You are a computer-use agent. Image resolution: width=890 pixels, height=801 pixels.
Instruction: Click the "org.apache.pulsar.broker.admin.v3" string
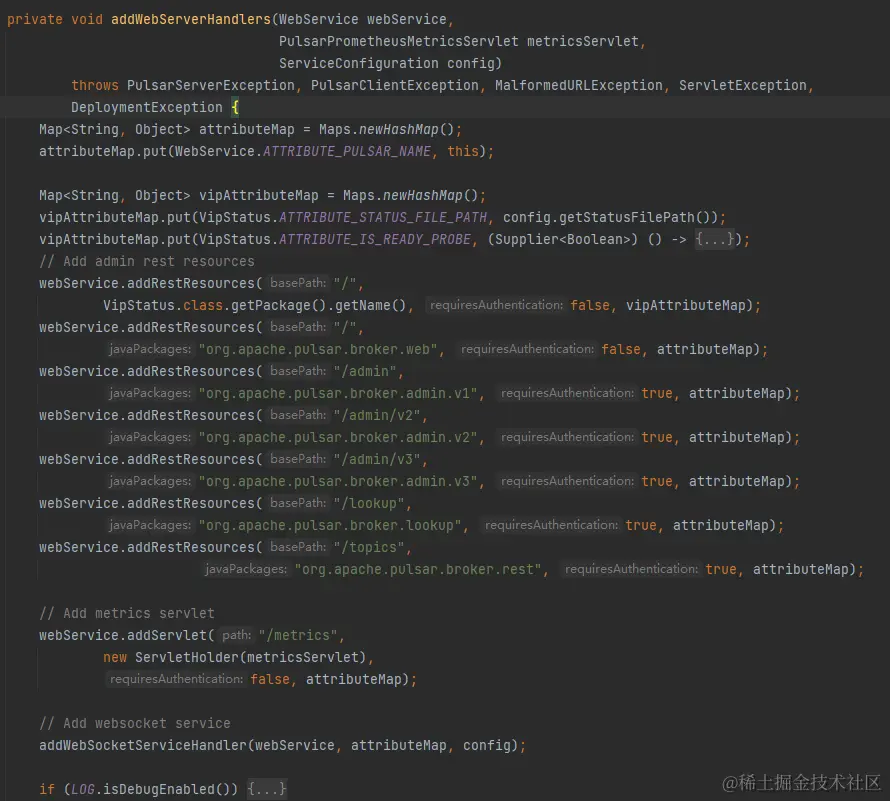pyautogui.click(x=338, y=481)
